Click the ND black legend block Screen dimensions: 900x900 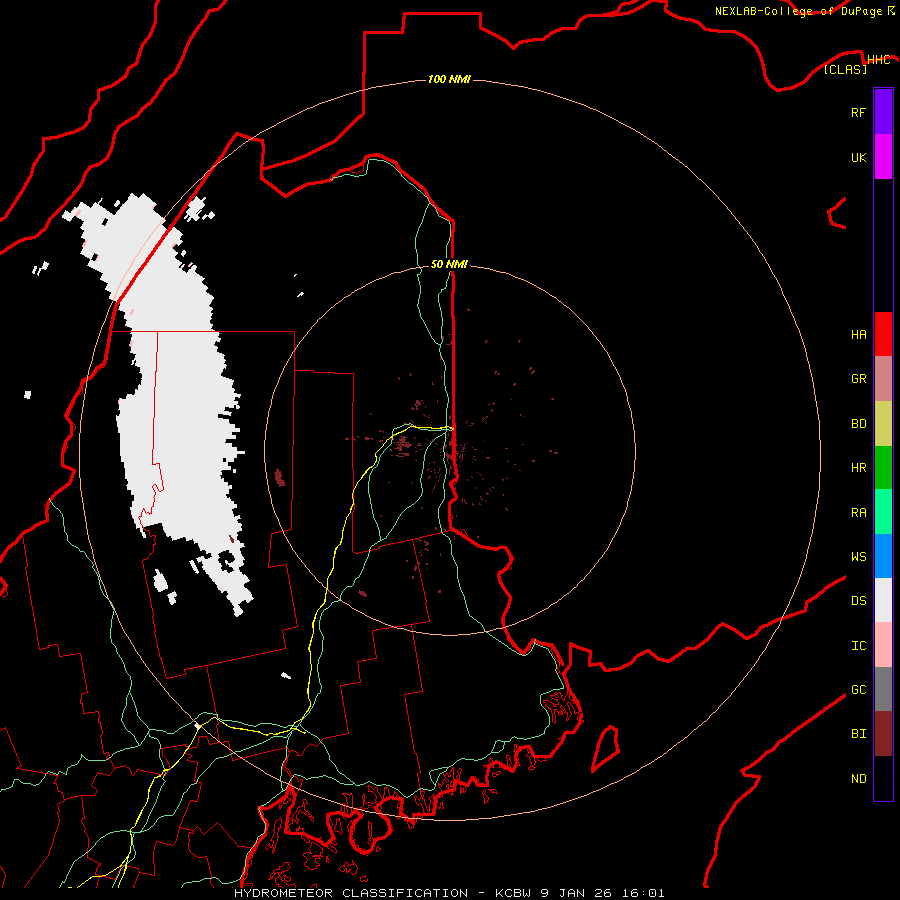[883, 778]
